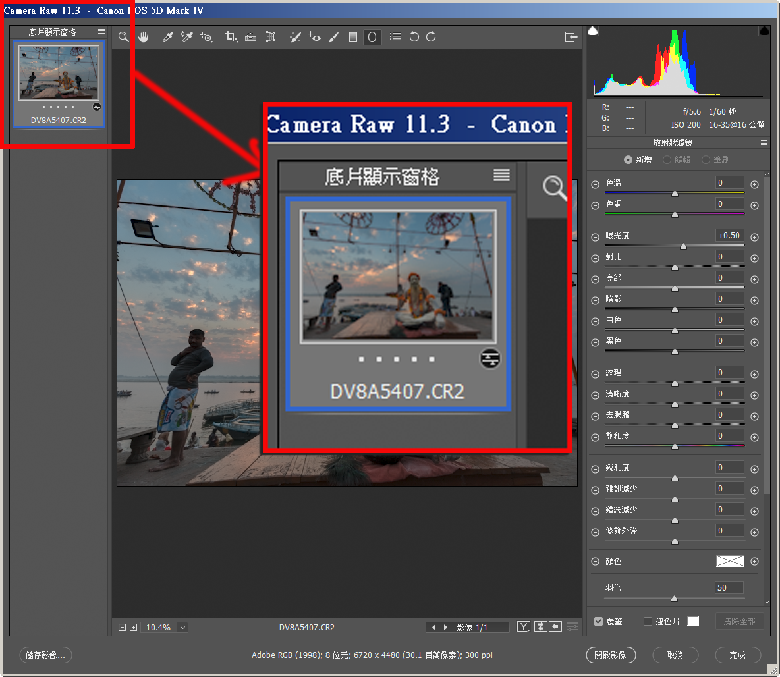Open the zoom level dropdown
This screenshot has height=677, width=780.
pyautogui.click(x=183, y=627)
